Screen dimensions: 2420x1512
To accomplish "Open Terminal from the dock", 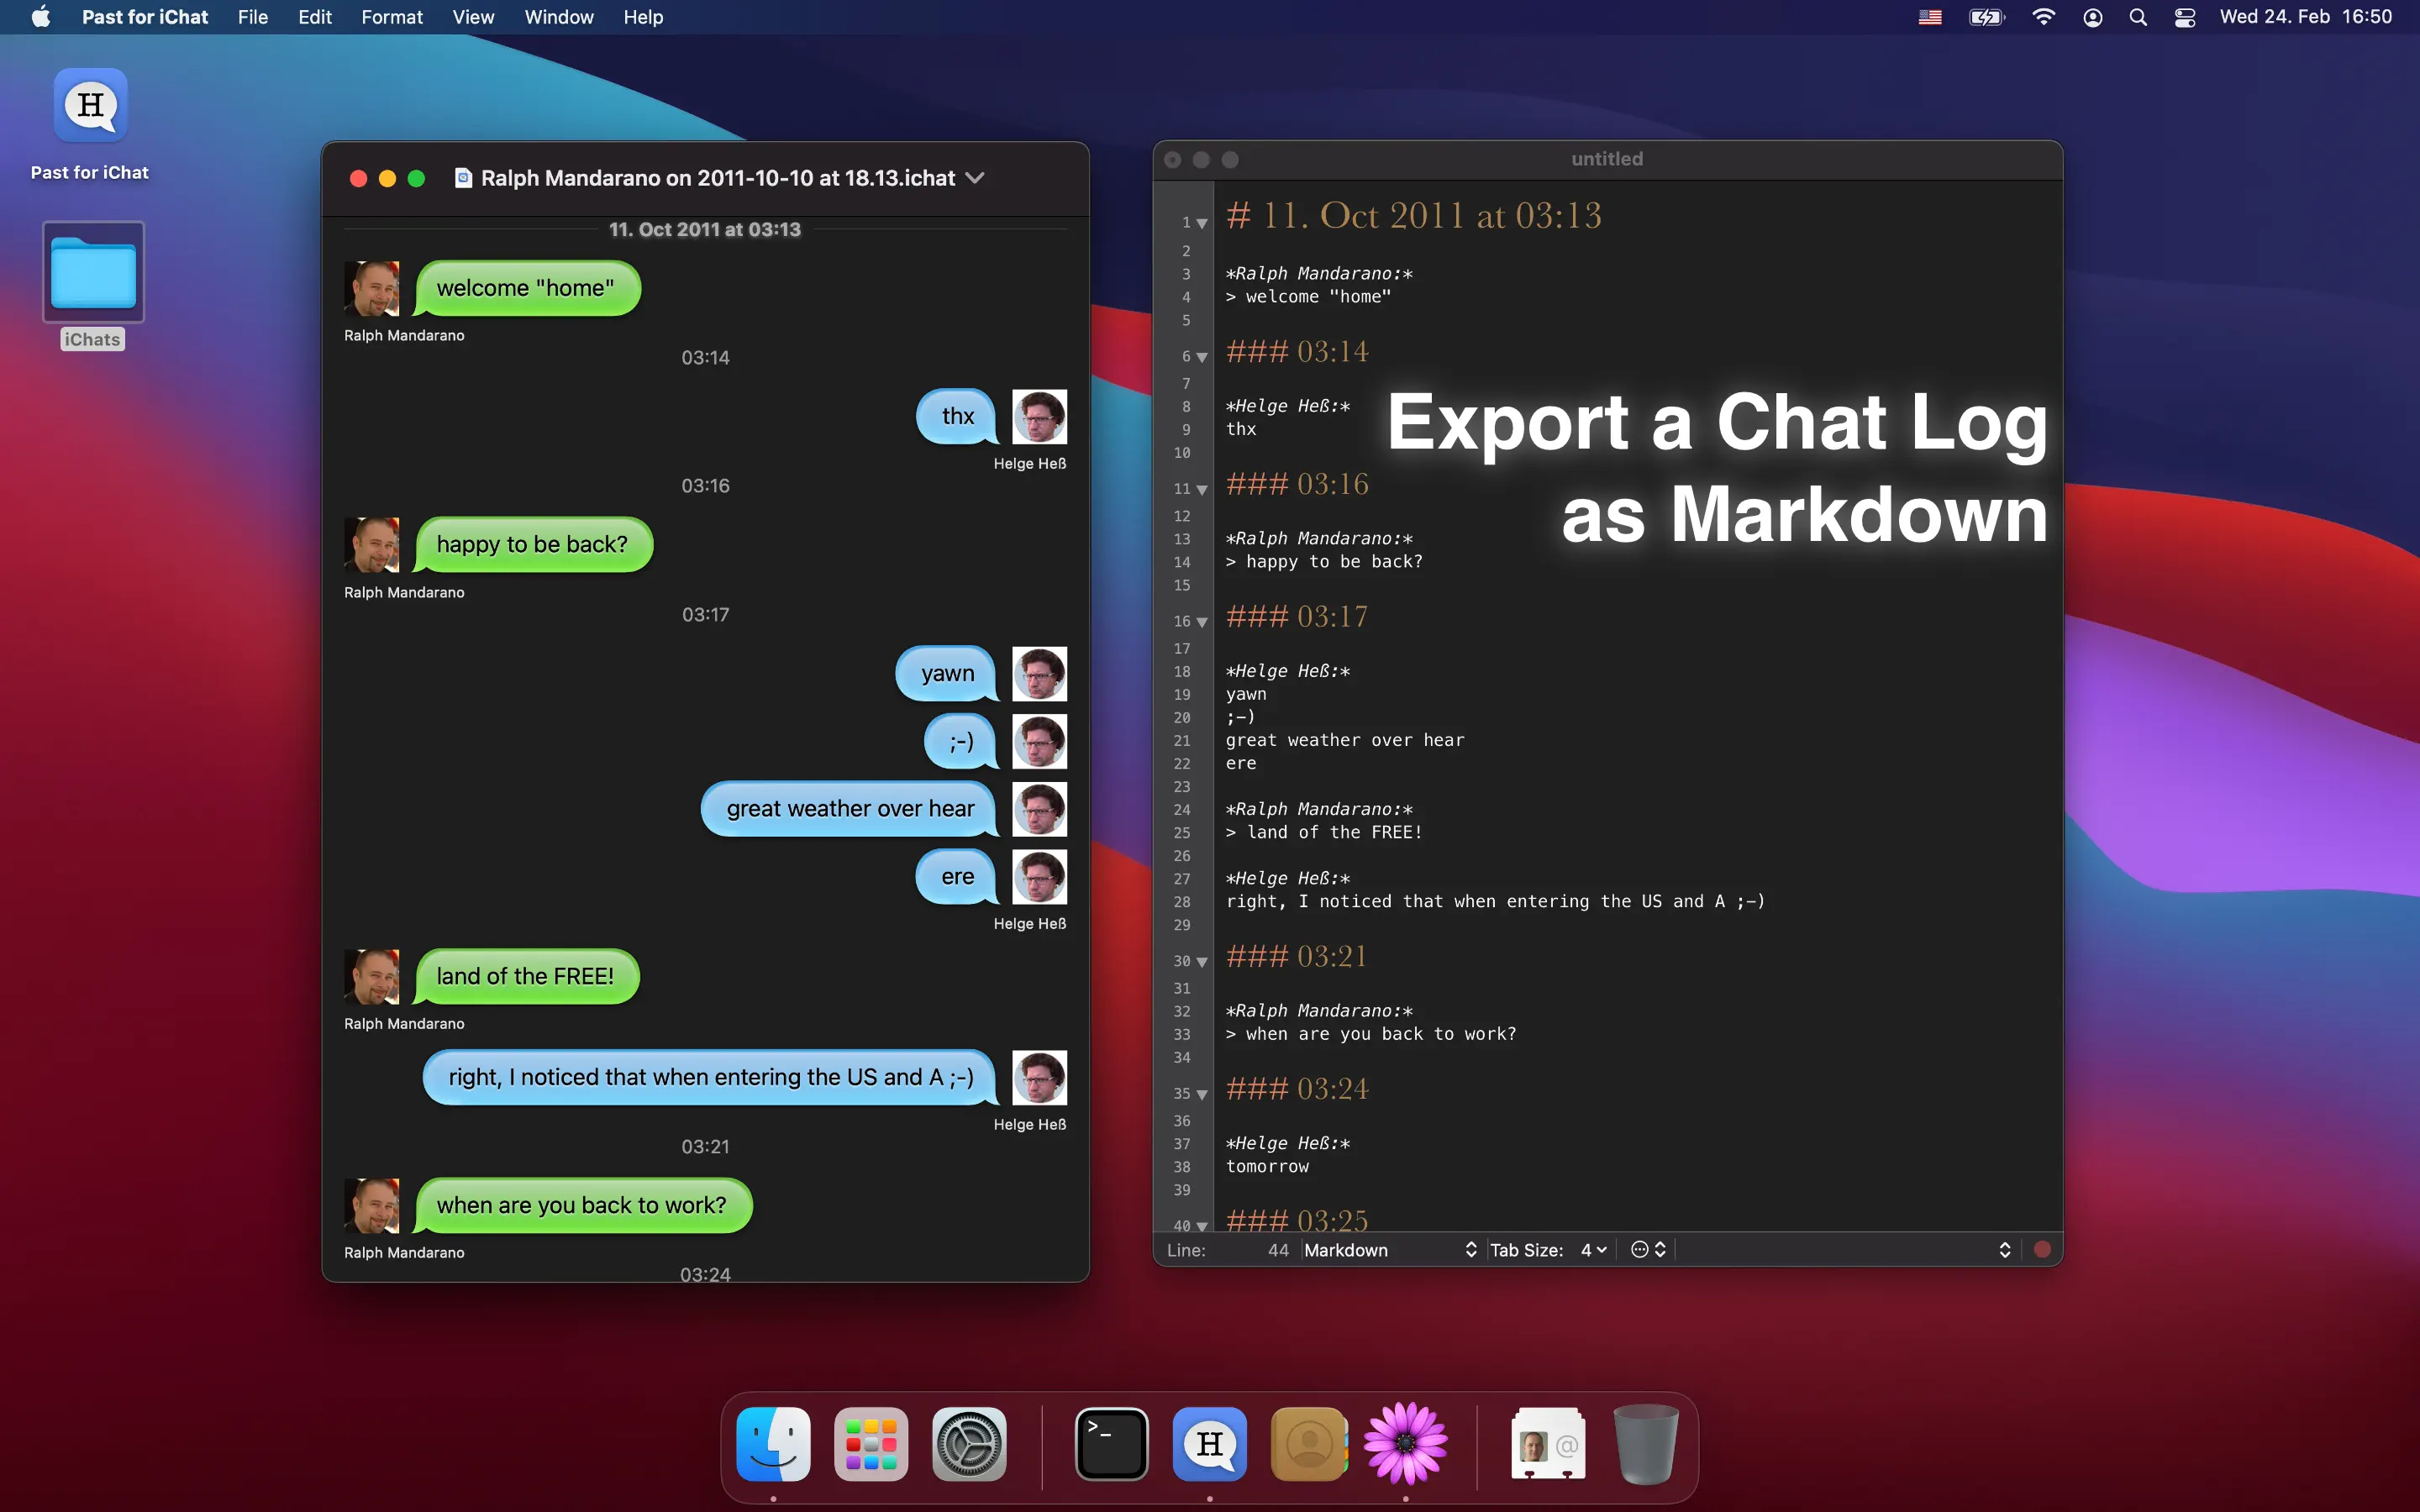I will pos(1111,1444).
